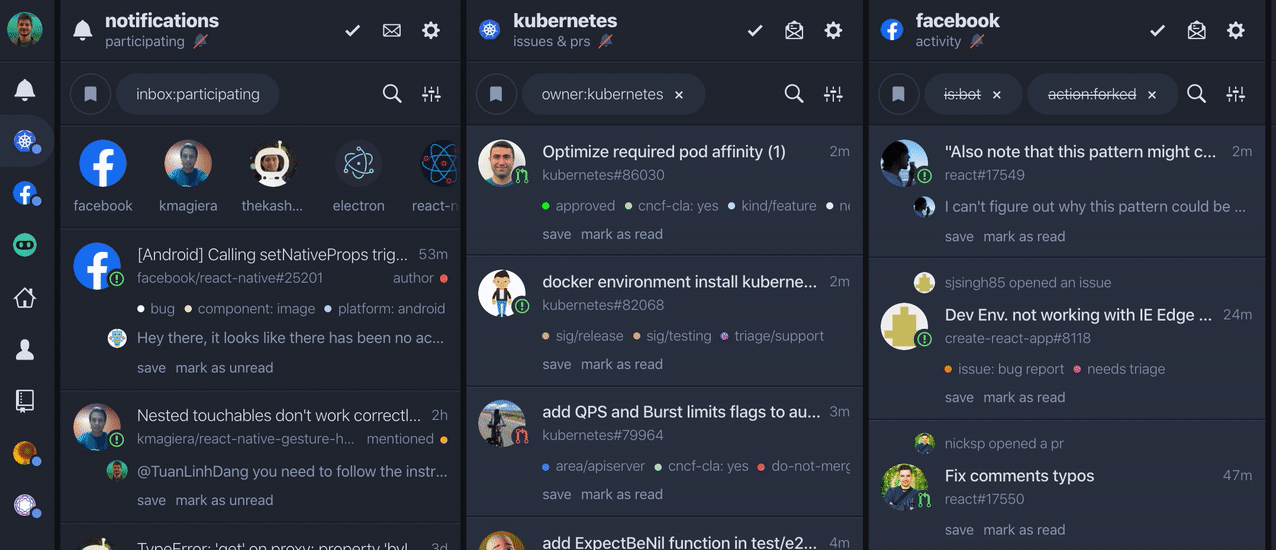Mark kubernetes#86030 as read
The image size is (1276, 550).
621,234
